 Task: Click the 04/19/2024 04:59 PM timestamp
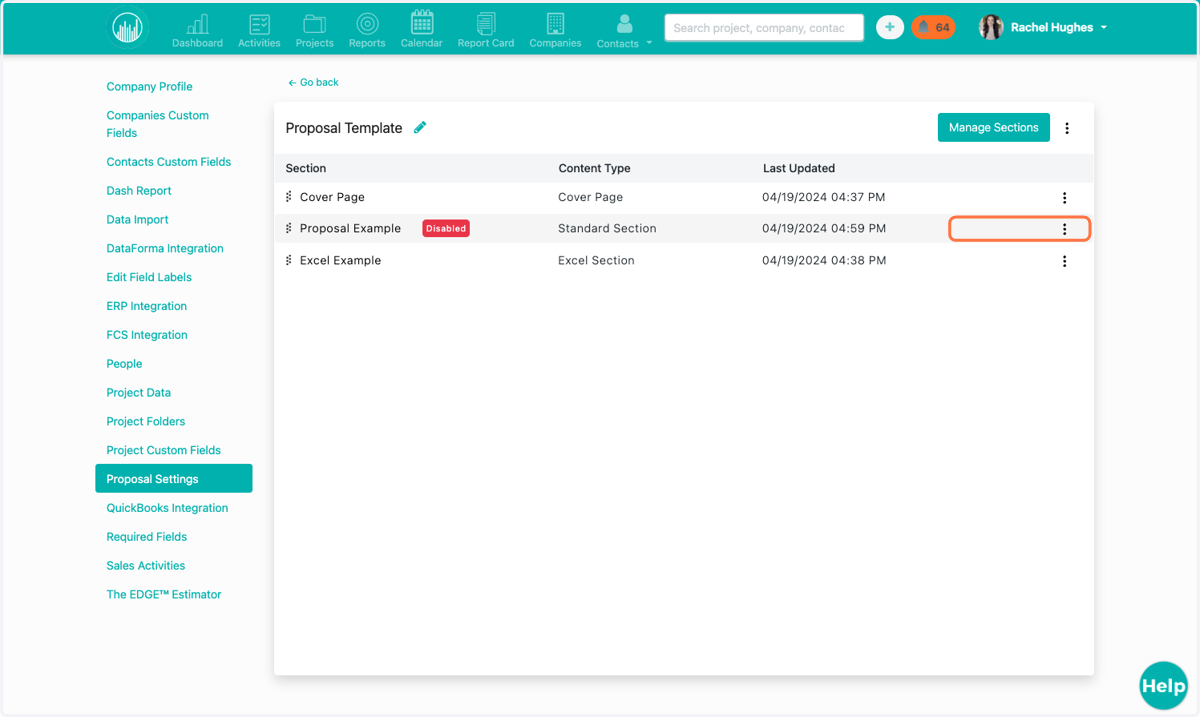(824, 228)
